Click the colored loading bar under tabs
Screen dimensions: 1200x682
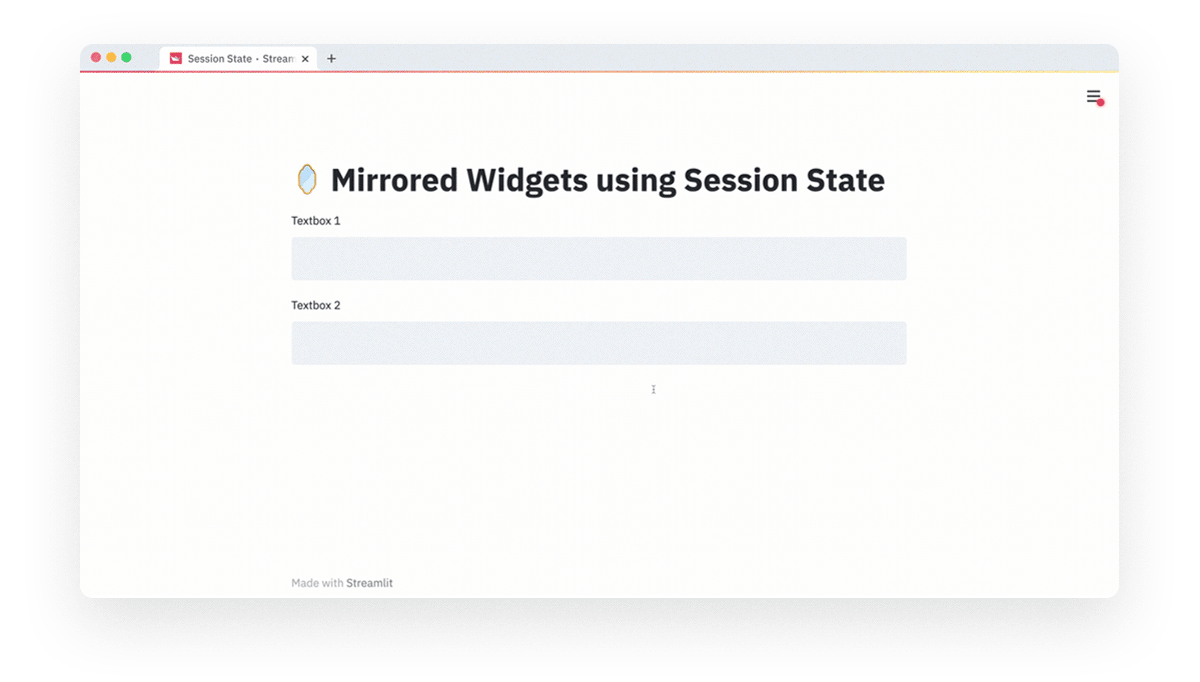coord(600,72)
